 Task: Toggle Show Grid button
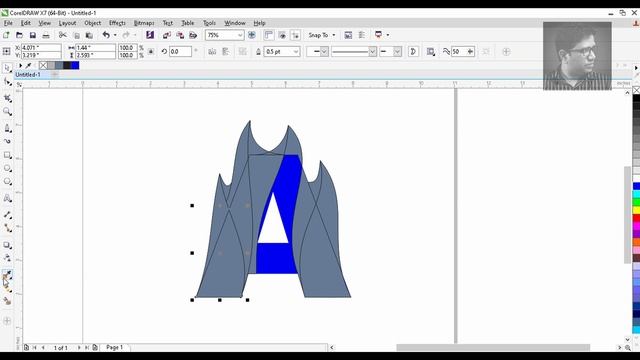click(x=282, y=35)
